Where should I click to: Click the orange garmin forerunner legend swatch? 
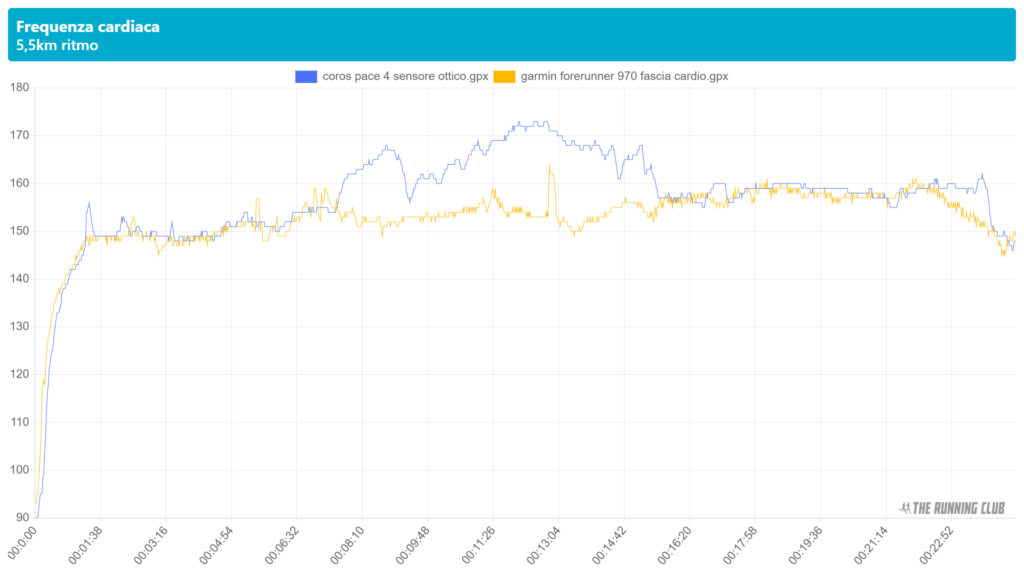pos(505,76)
